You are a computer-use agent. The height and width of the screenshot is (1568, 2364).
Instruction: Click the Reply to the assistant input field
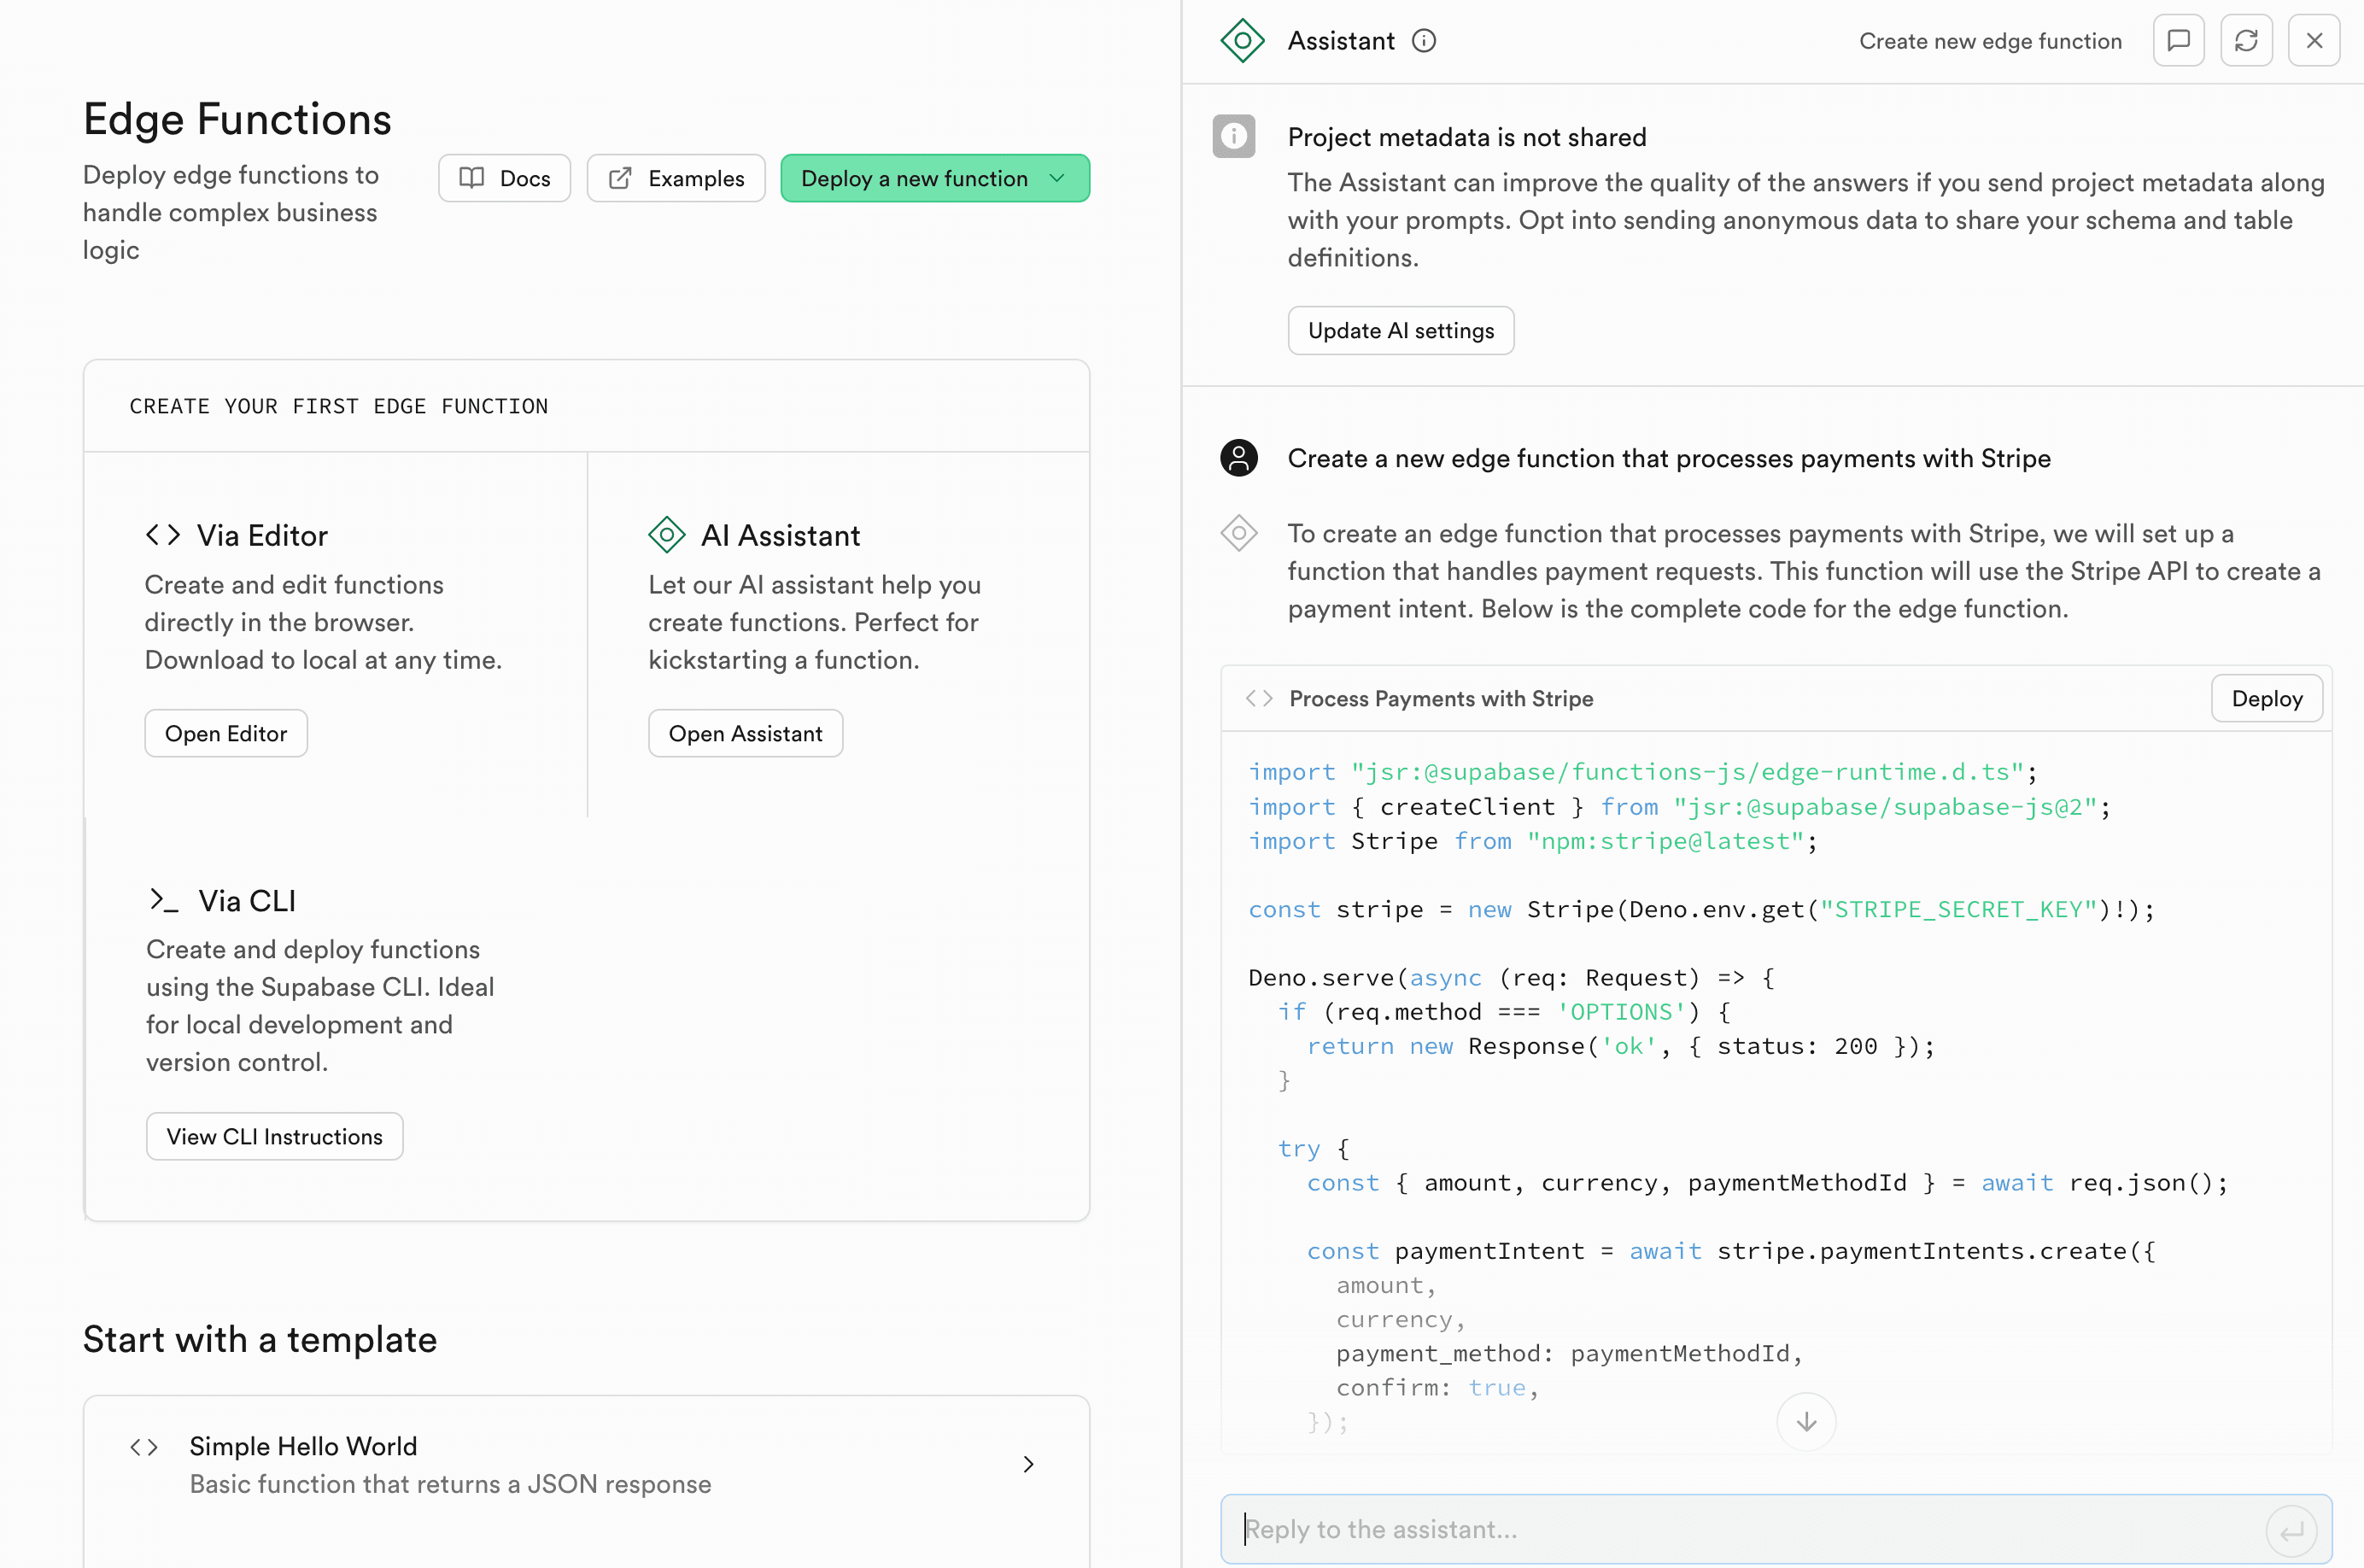(1700, 1529)
